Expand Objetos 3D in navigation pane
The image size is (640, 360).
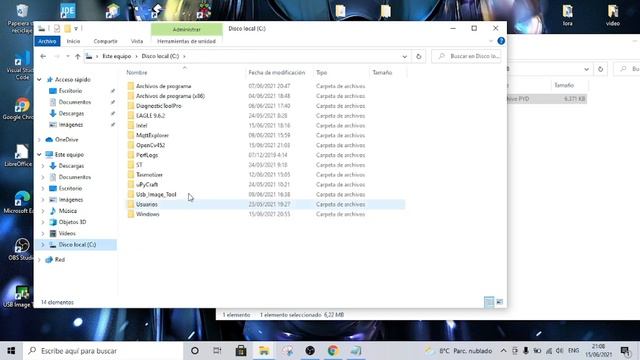pos(43,222)
